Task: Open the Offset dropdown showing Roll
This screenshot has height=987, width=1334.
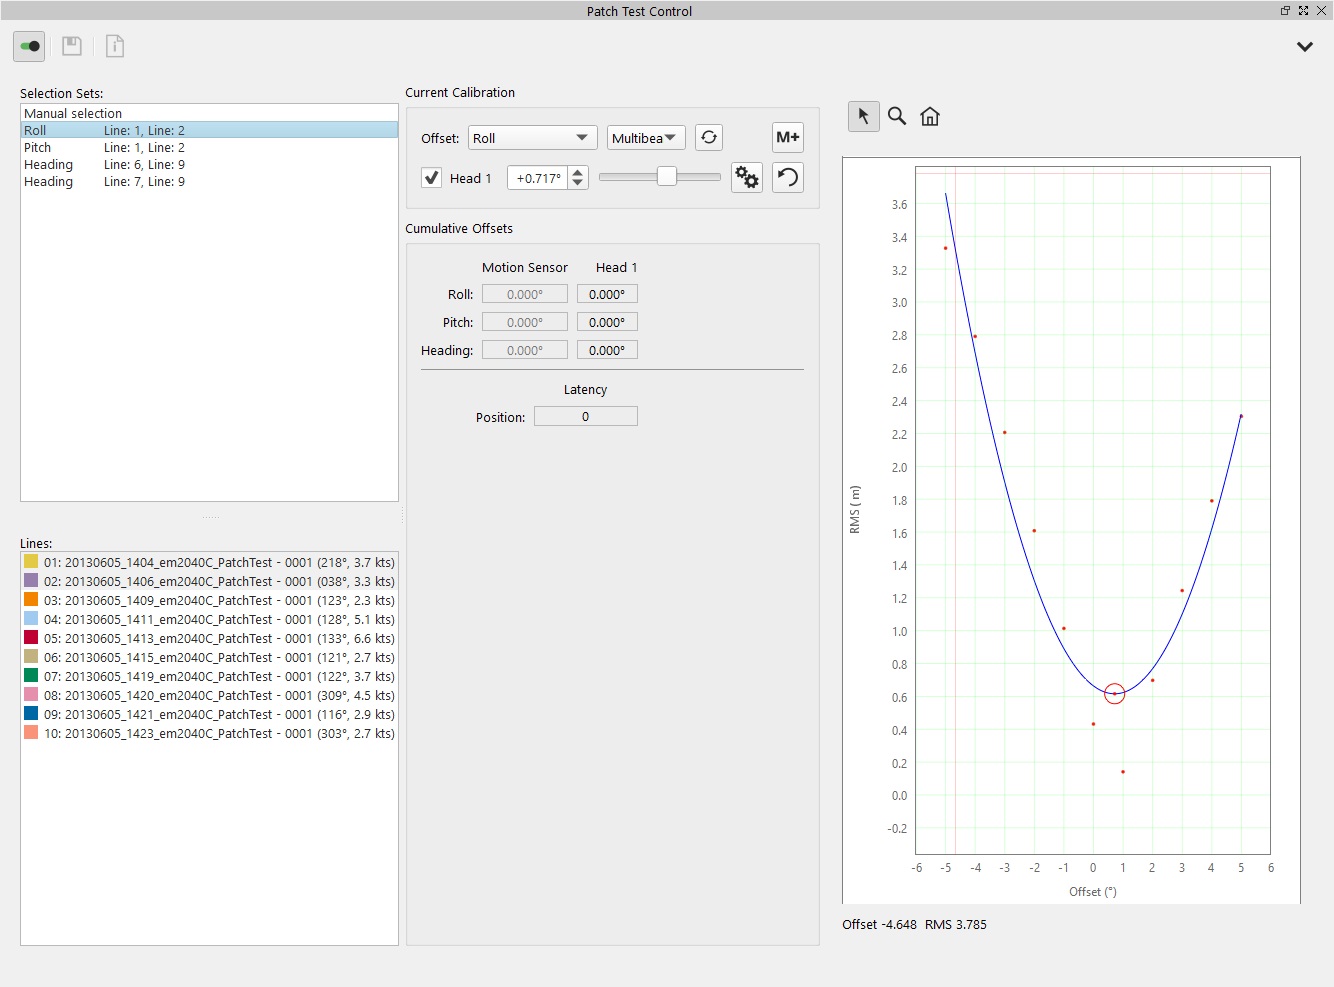Action: [532, 137]
